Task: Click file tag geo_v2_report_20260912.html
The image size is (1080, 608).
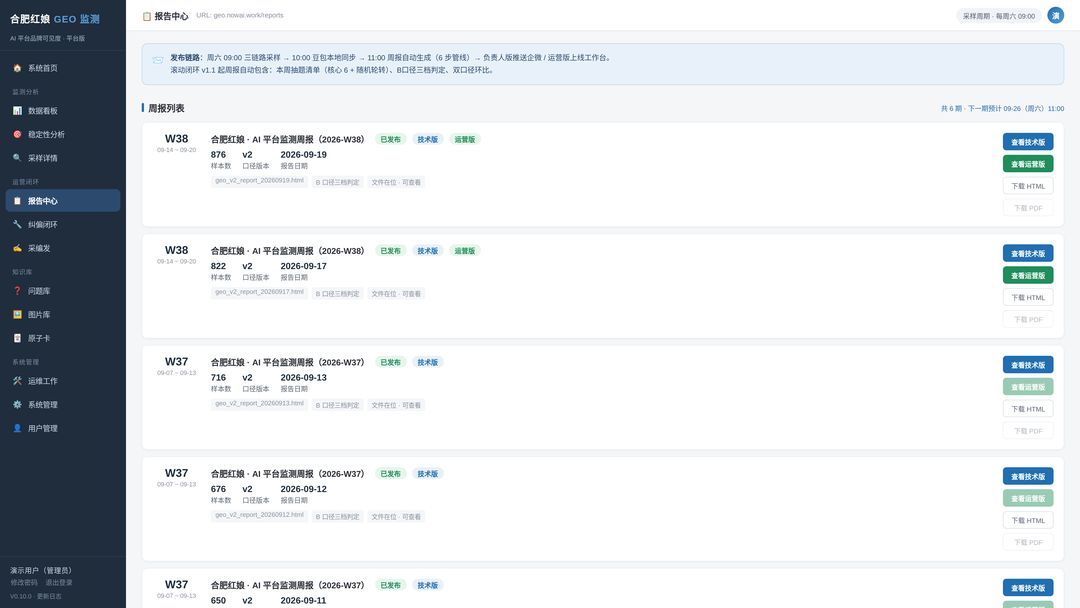Action: point(259,516)
